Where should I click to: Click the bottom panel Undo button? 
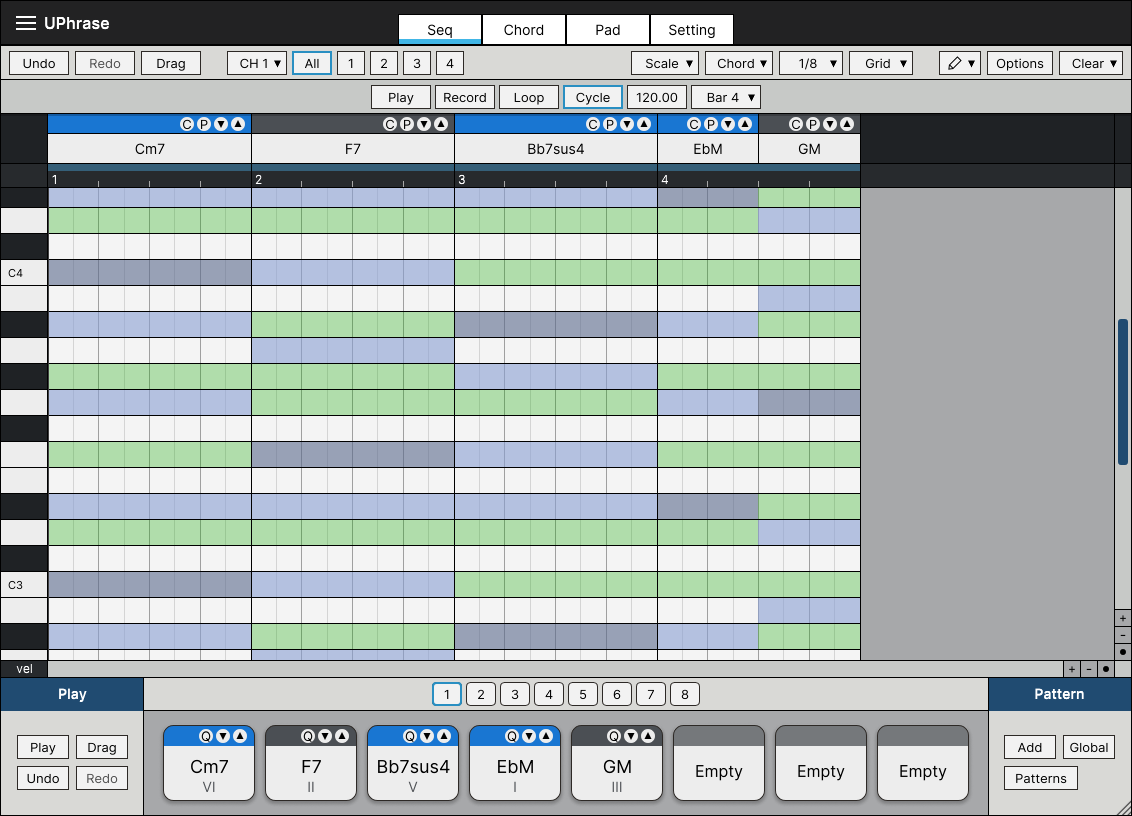[43, 778]
